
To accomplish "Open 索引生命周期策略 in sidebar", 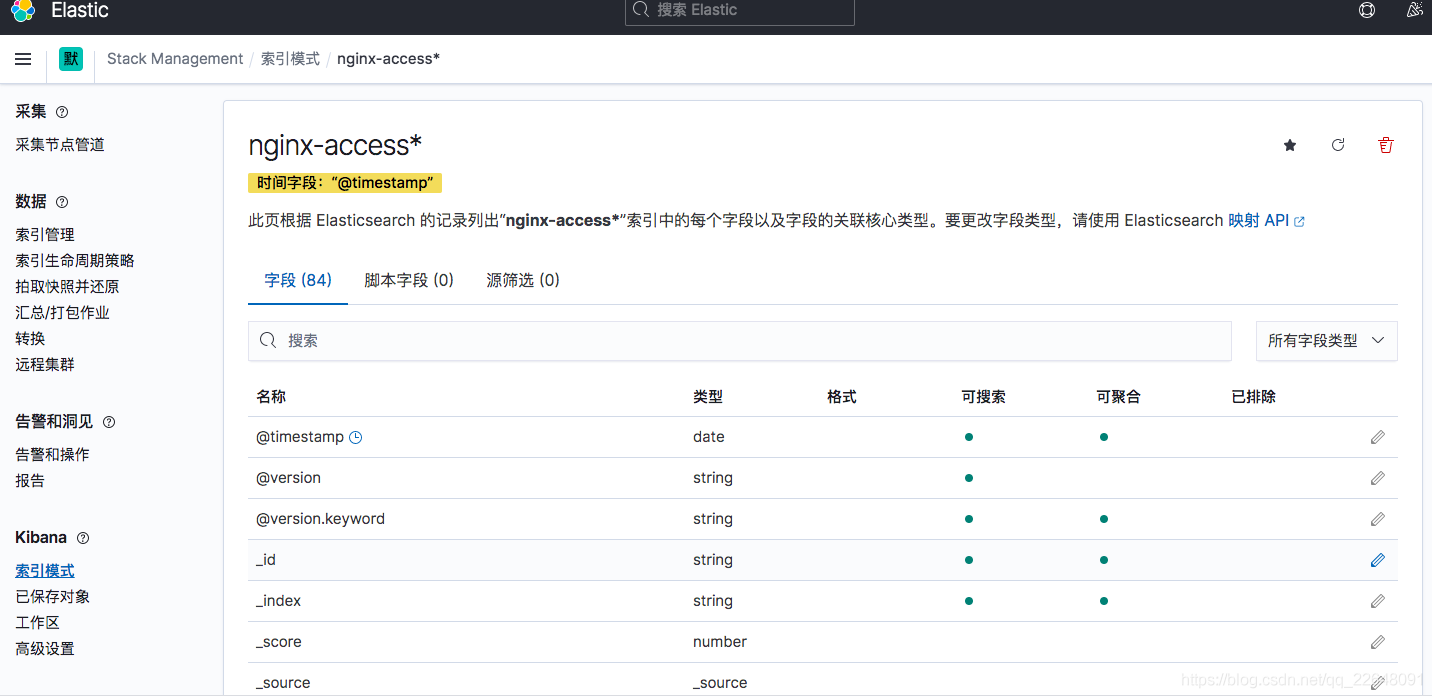I will coord(75,261).
